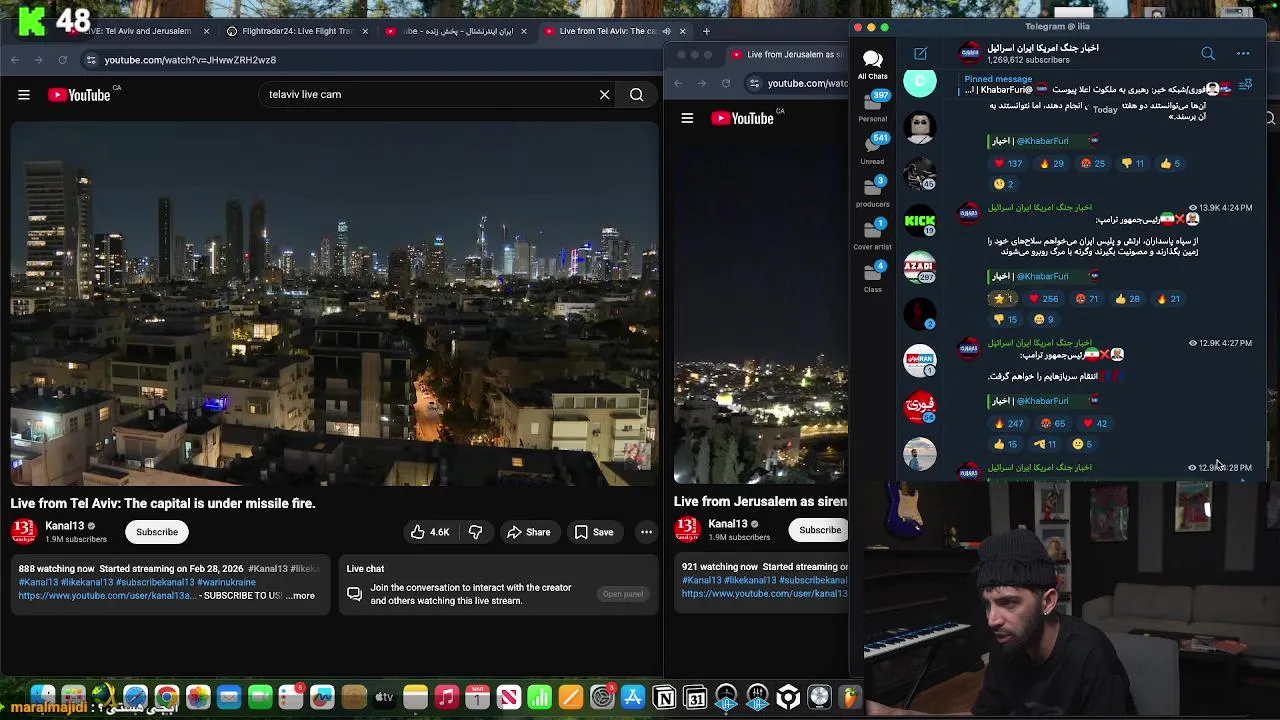The width and height of the screenshot is (1280, 720).
Task: Open Unread folder in Telegram sidebar
Action: point(873,149)
